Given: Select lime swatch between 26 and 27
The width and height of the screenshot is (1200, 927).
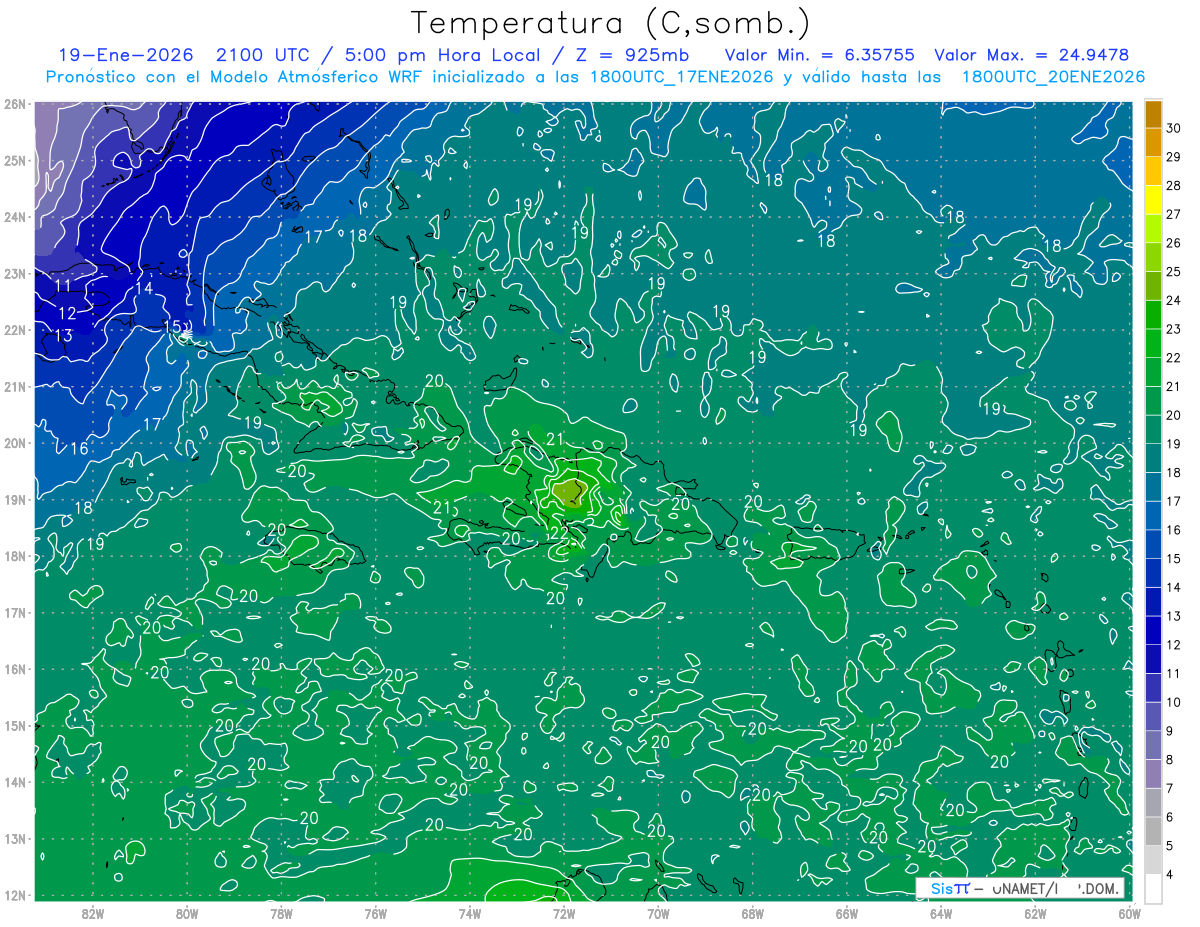Looking at the screenshot, I should click(1153, 229).
